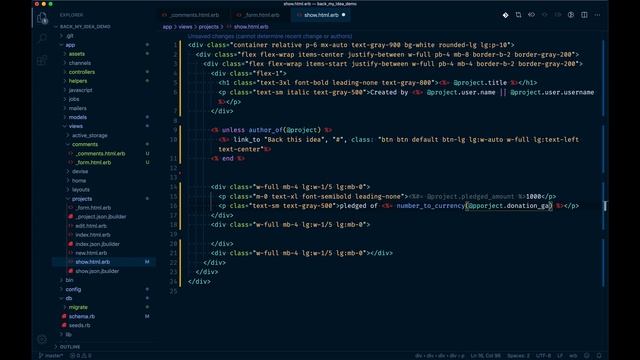
Task: Collapse the BACK_MY_IDEA_DEMO root folder
Action: click(85, 27)
